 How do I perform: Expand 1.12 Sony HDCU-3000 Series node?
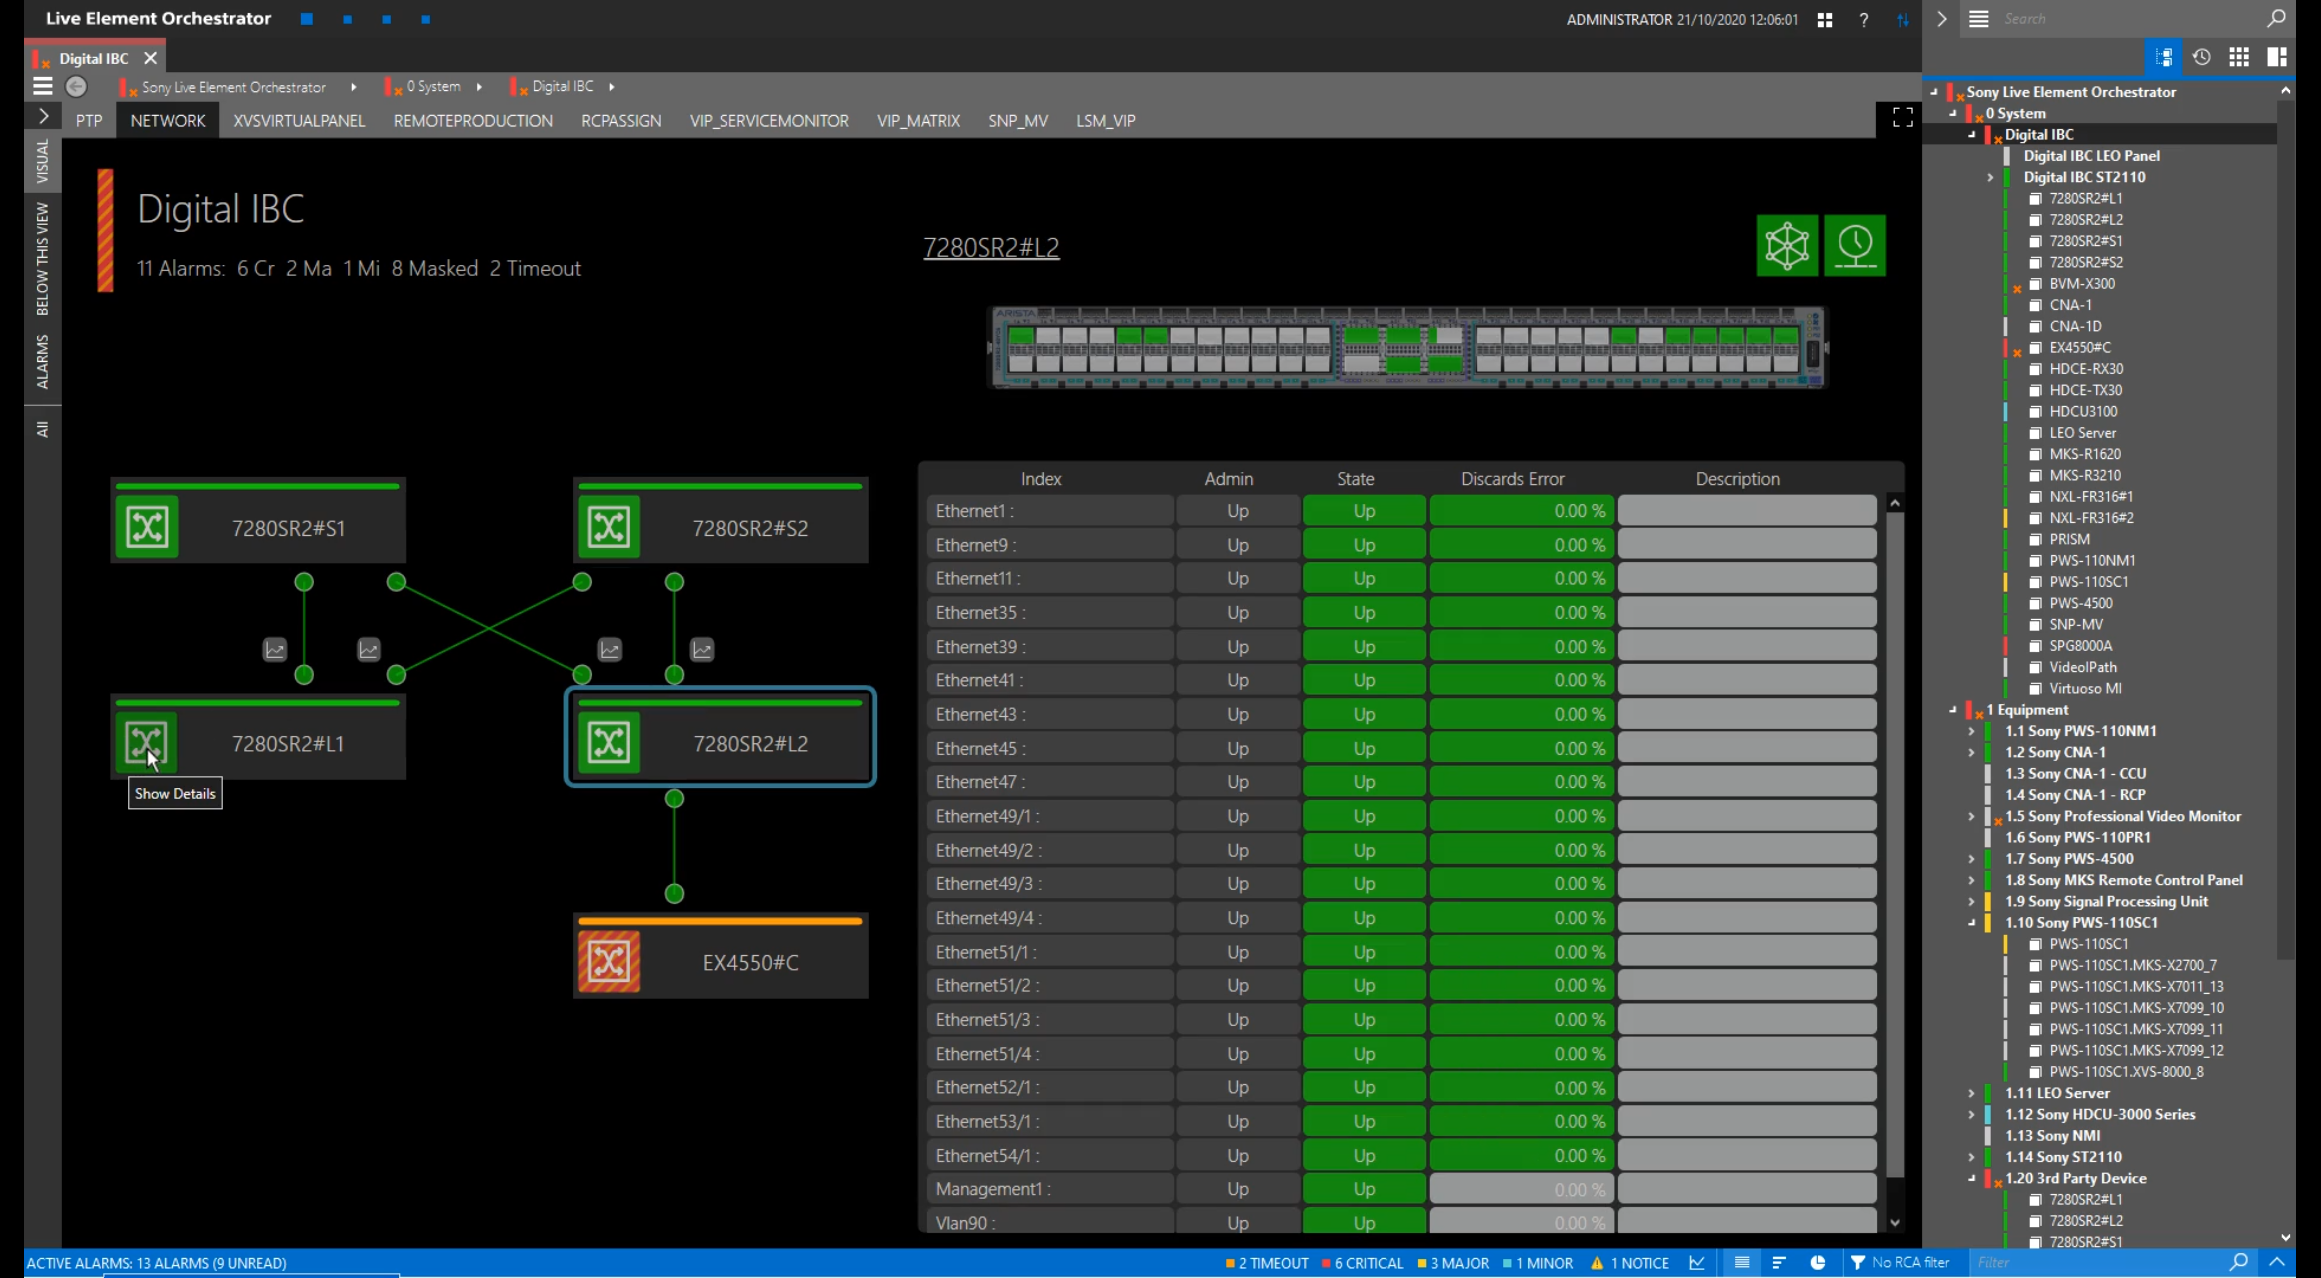coord(1972,1114)
